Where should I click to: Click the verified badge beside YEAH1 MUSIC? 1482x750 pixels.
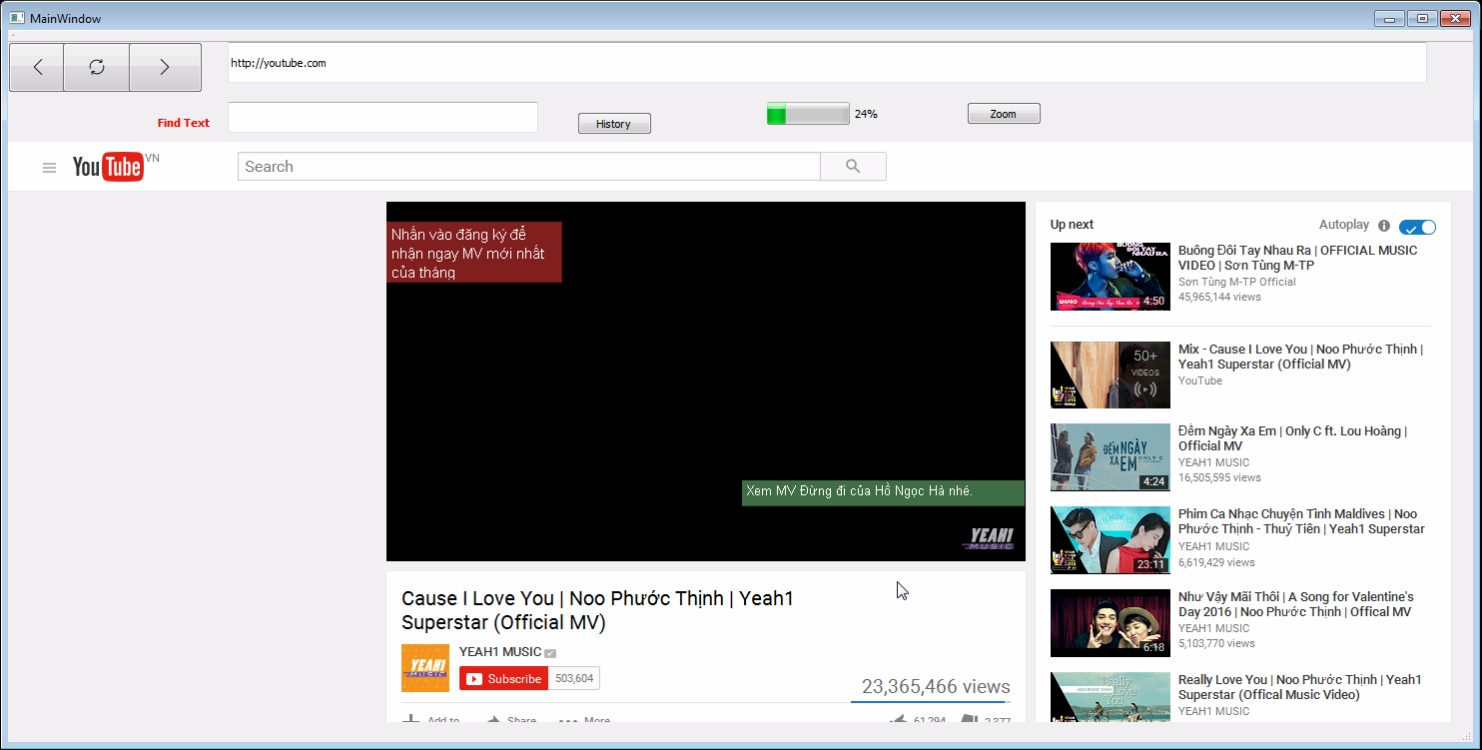550,653
